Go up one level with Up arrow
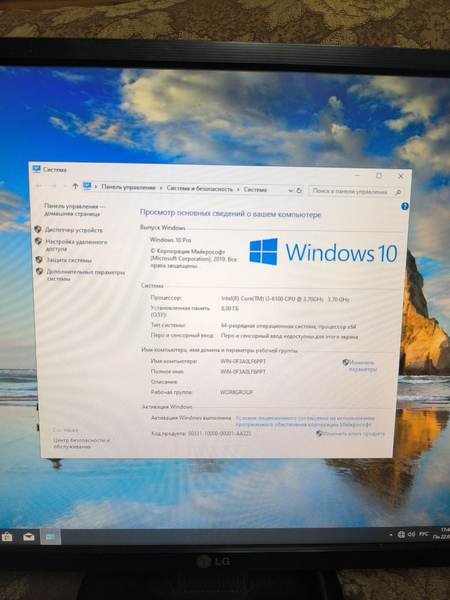 [x=75, y=186]
